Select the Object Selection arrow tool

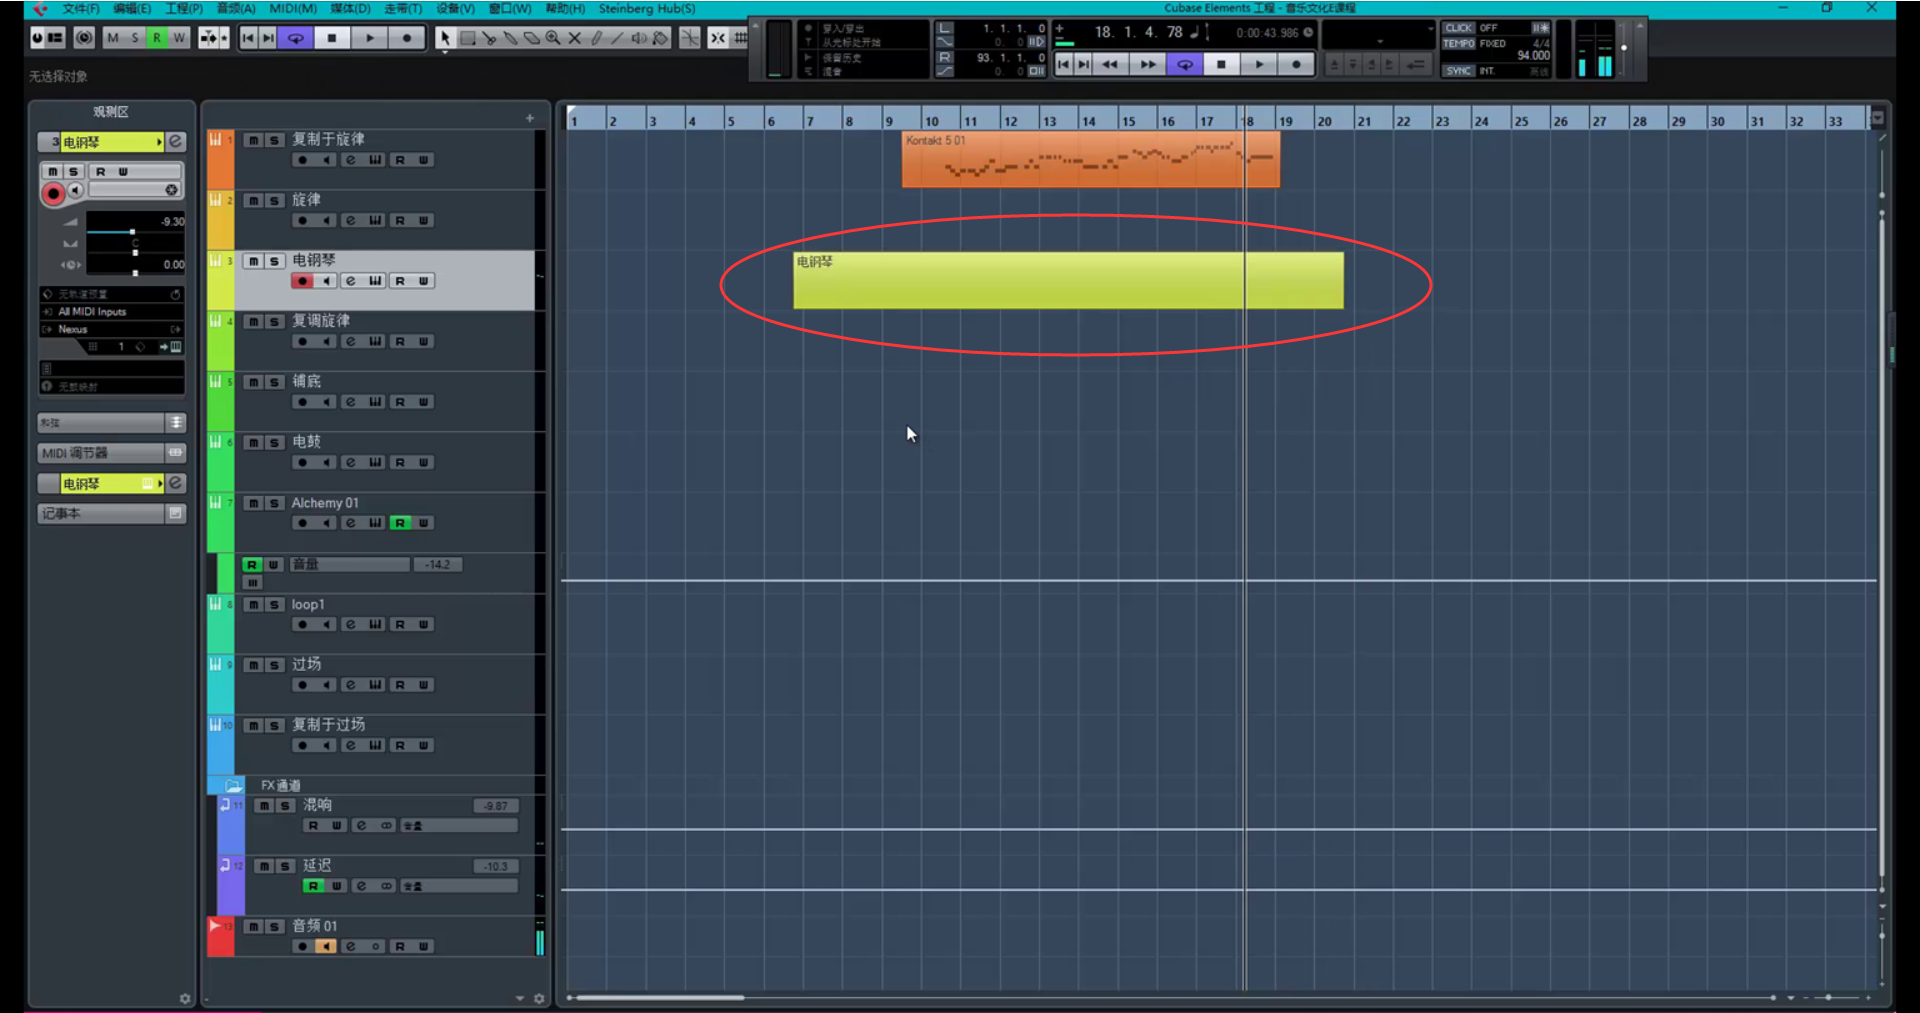445,38
